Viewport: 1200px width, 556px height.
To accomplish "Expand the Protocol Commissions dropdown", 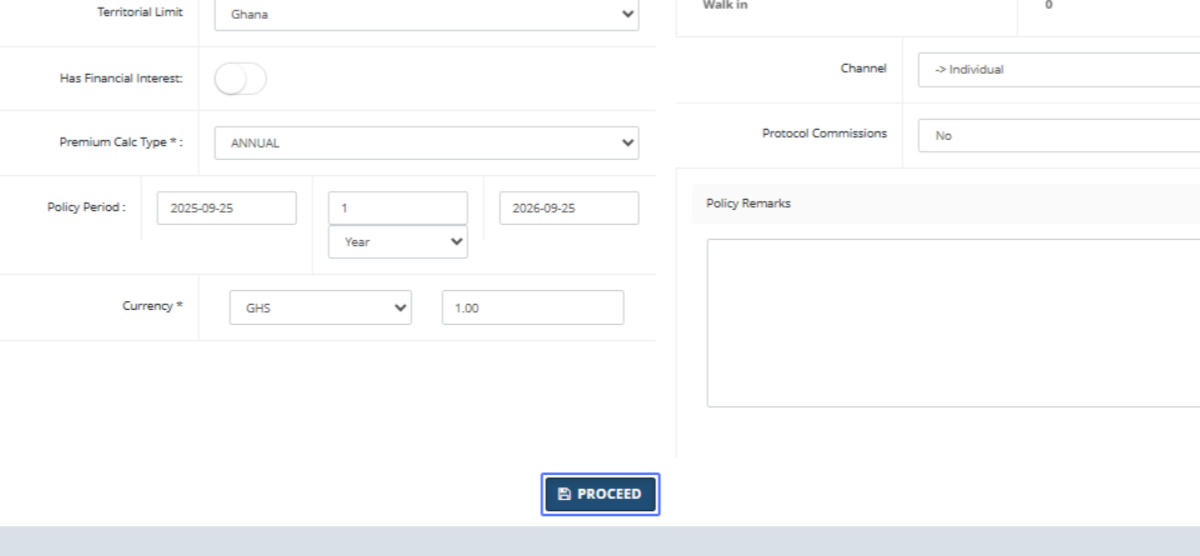I will tap(1058, 136).
